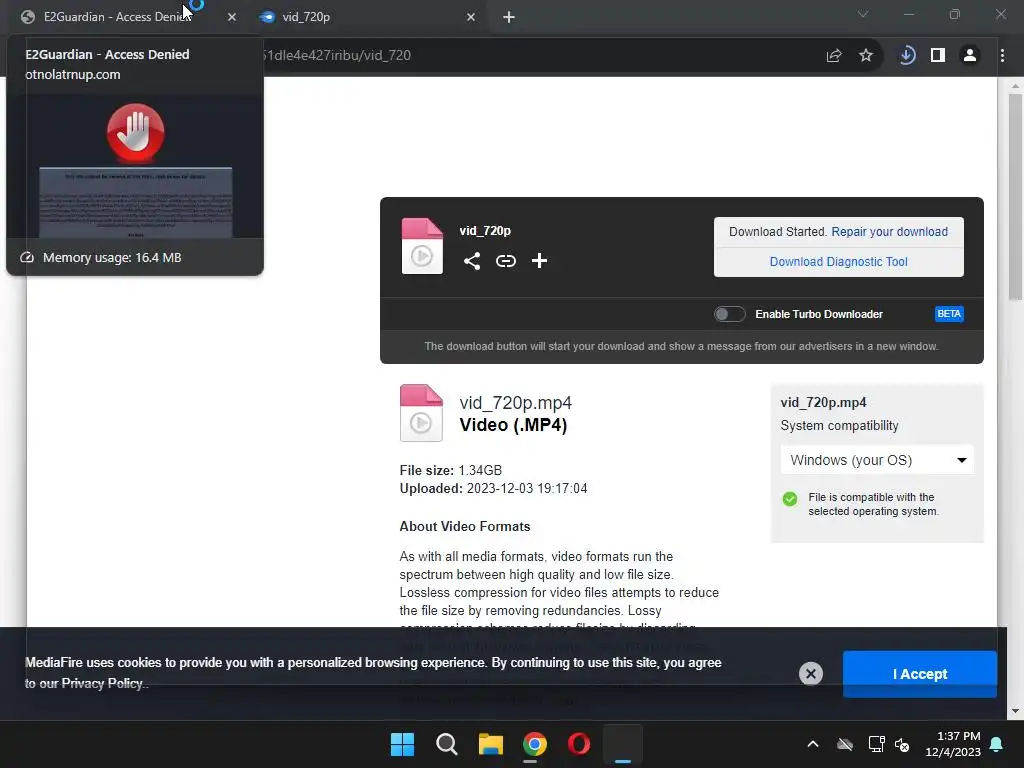Click the share icon for vid_720p
1024x768 pixels.
(x=472, y=261)
